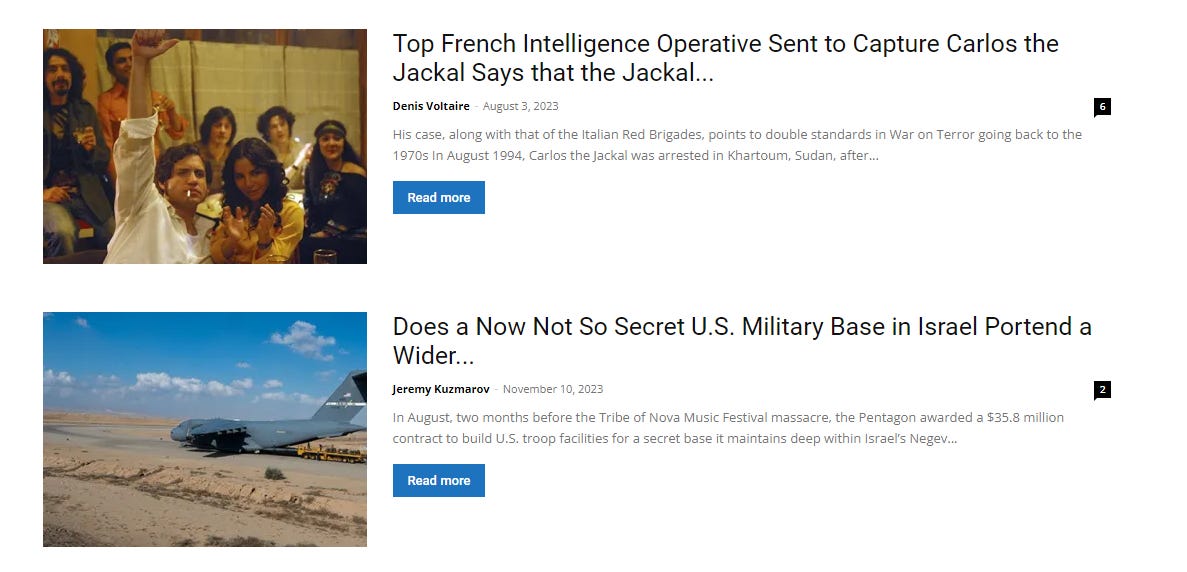This screenshot has height=572, width=1187.
Task: Open the 6 comments badge on Carlos article
Action: click(x=1101, y=107)
